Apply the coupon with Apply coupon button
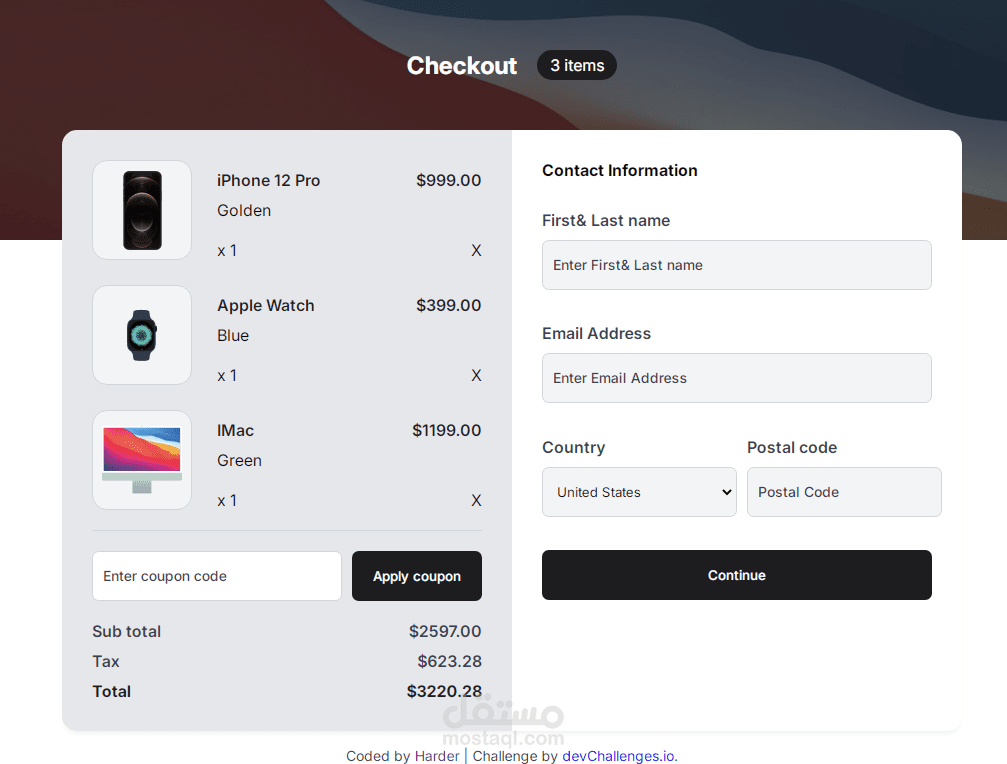Screen dimensions: 1007x764 point(417,576)
